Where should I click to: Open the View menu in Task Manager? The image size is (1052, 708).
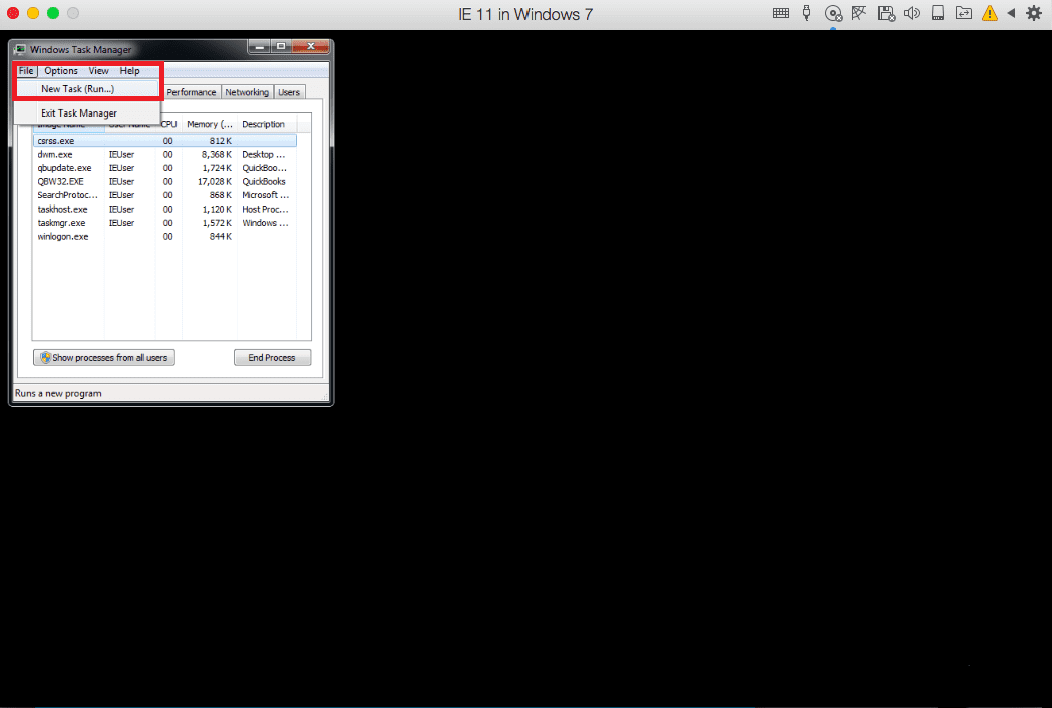point(98,70)
